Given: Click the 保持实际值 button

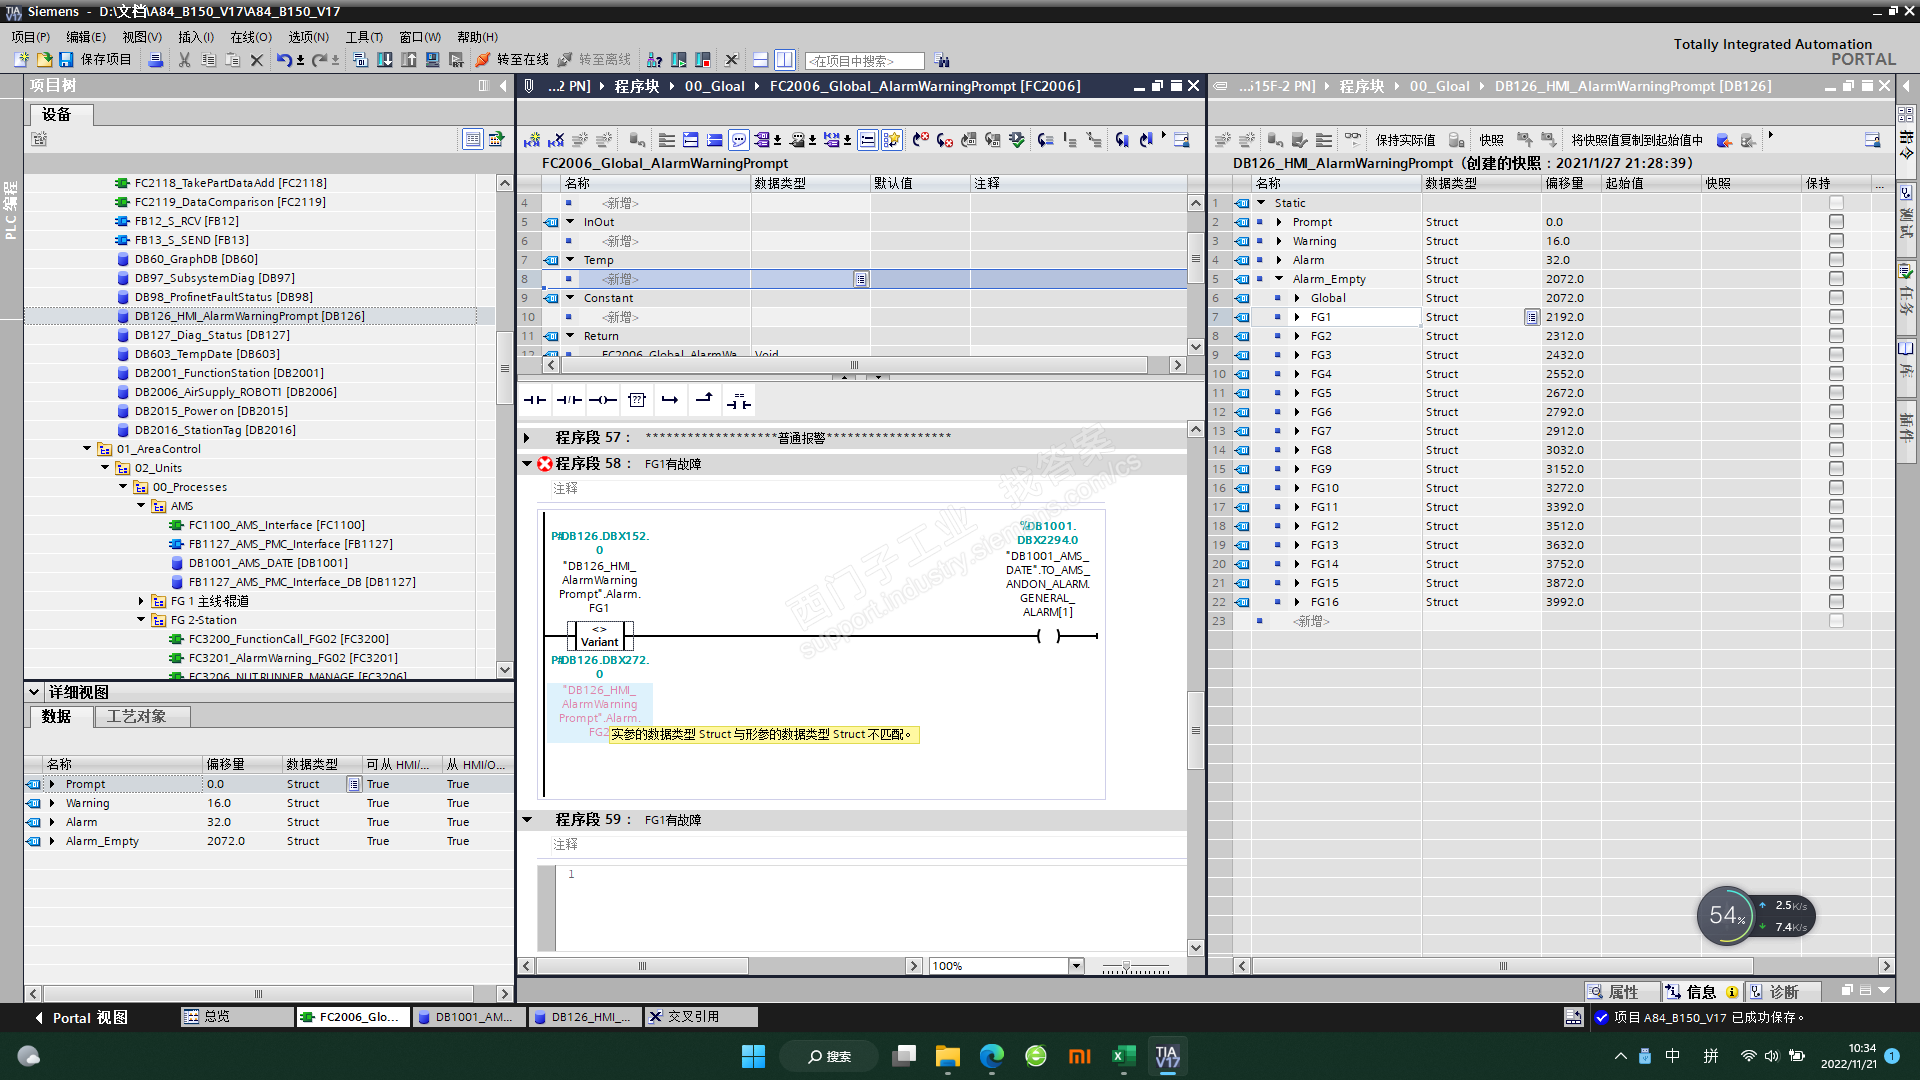Looking at the screenshot, I should coord(1404,140).
